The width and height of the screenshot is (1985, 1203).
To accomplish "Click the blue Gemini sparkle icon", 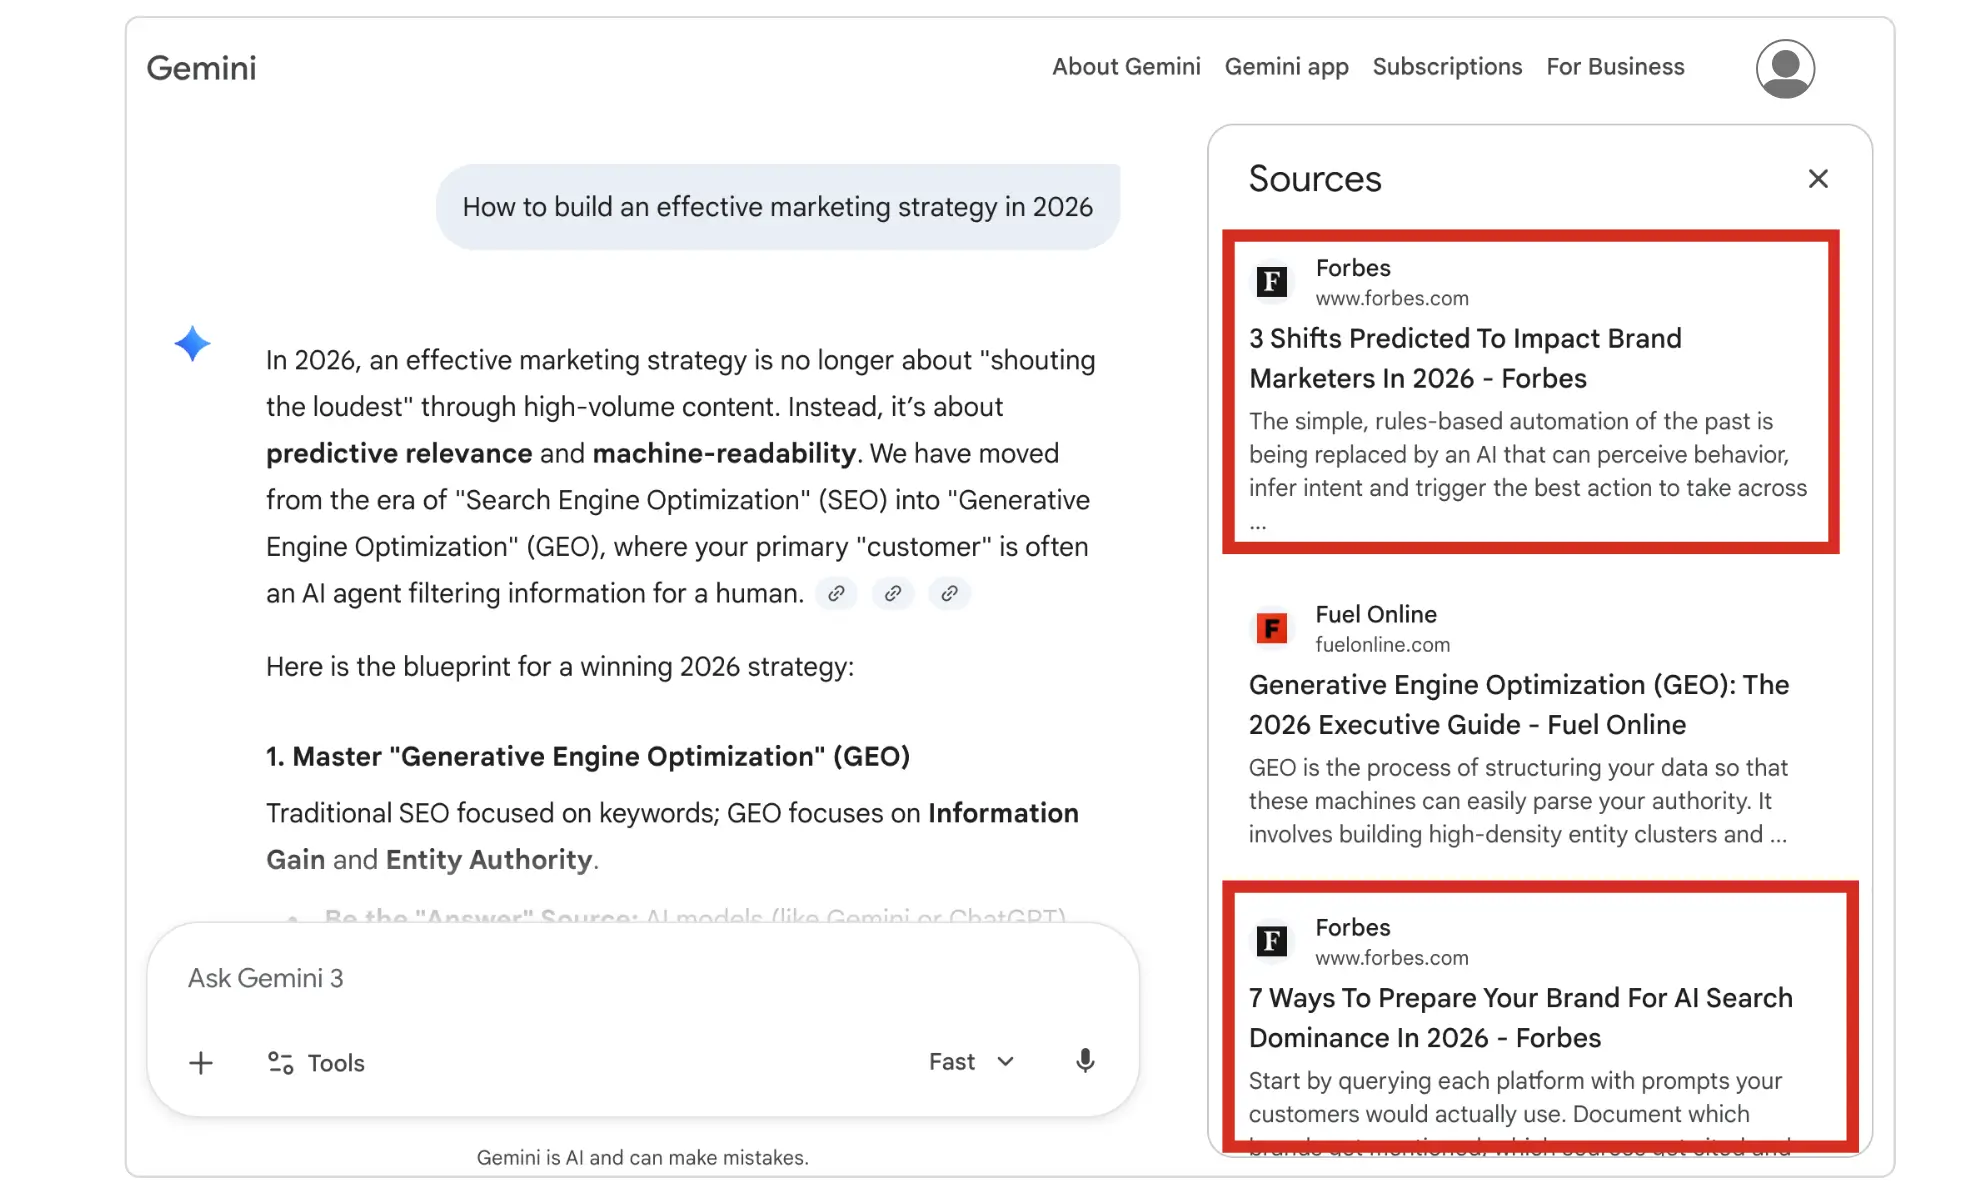I will 192,344.
